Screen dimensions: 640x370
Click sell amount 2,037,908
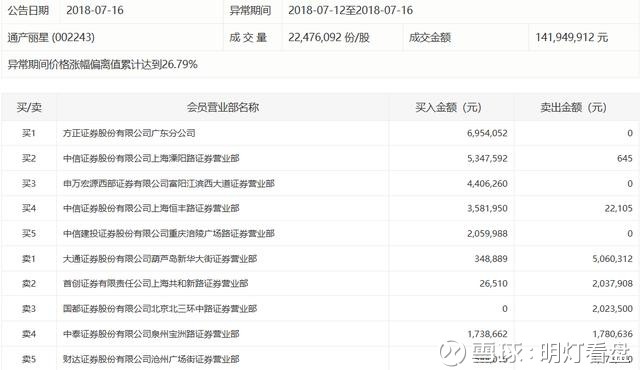pos(613,284)
